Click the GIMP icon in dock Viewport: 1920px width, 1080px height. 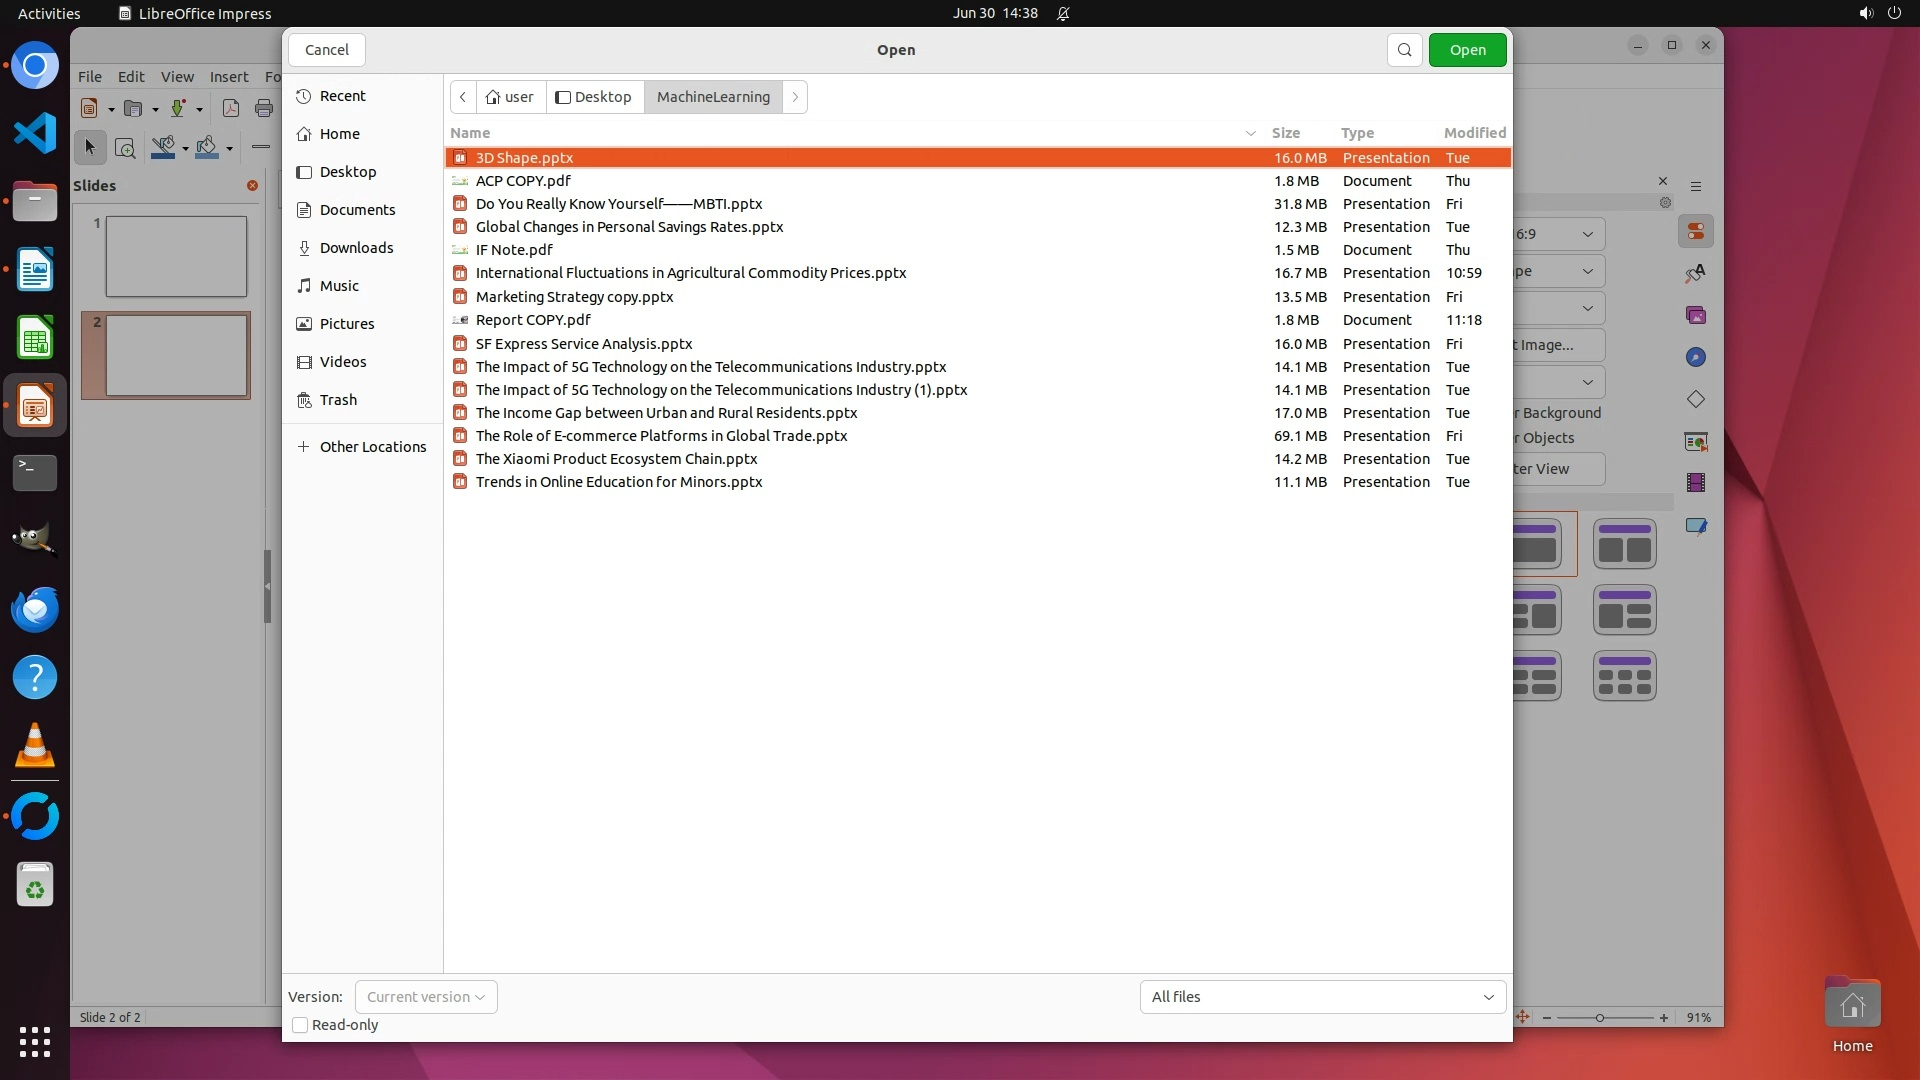pyautogui.click(x=35, y=540)
